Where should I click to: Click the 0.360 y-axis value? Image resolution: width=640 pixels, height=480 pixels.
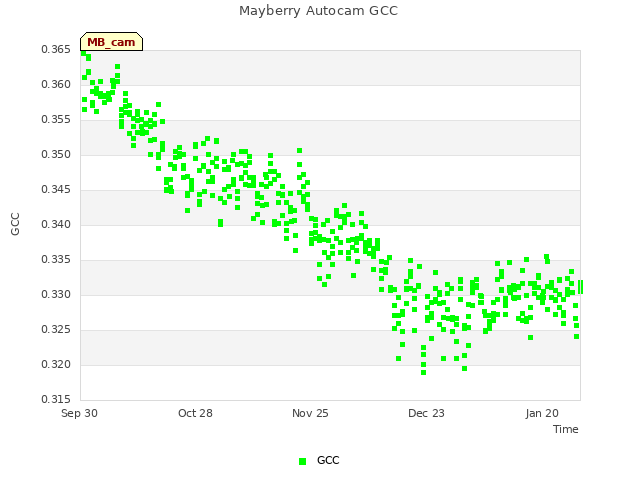pyautogui.click(x=56, y=84)
